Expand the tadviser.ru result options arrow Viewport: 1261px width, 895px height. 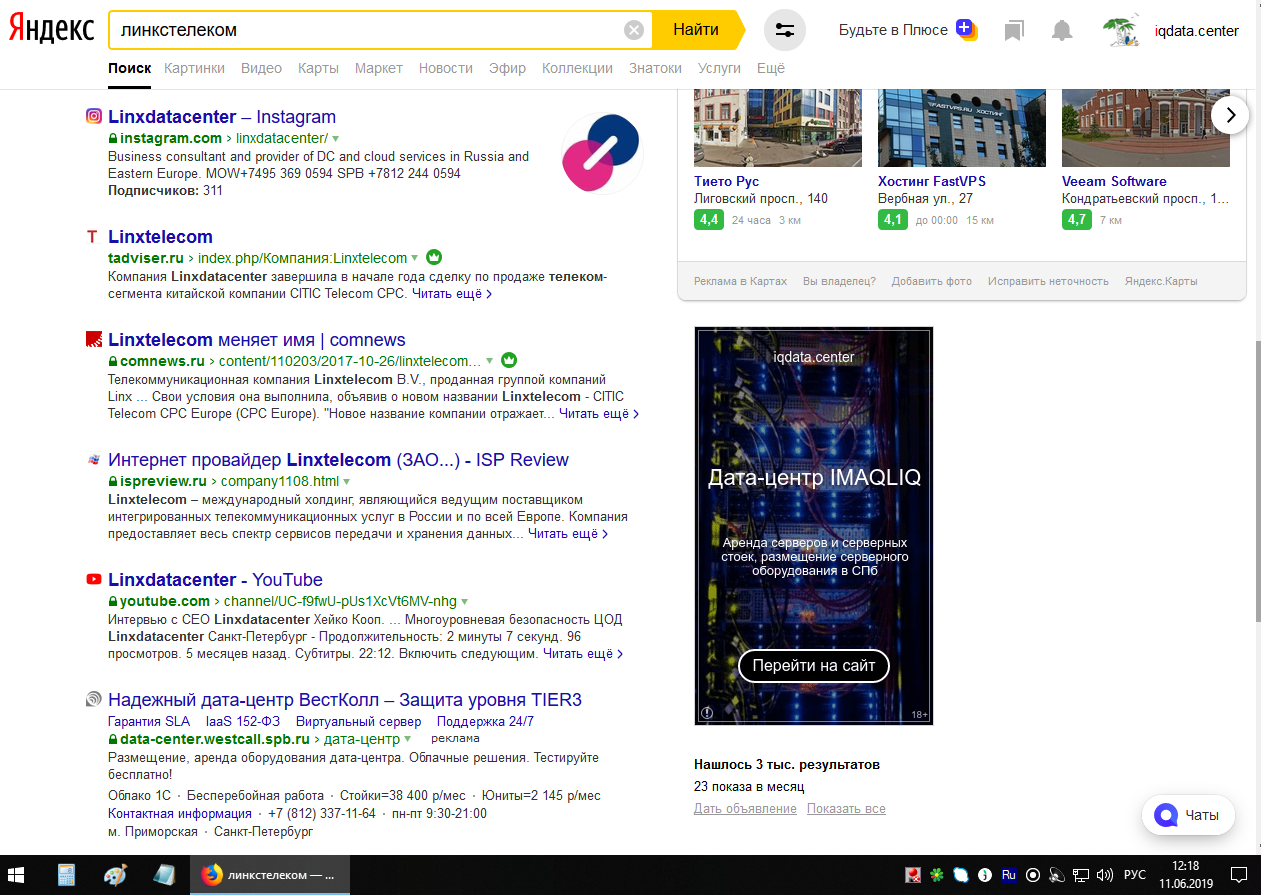click(x=414, y=258)
